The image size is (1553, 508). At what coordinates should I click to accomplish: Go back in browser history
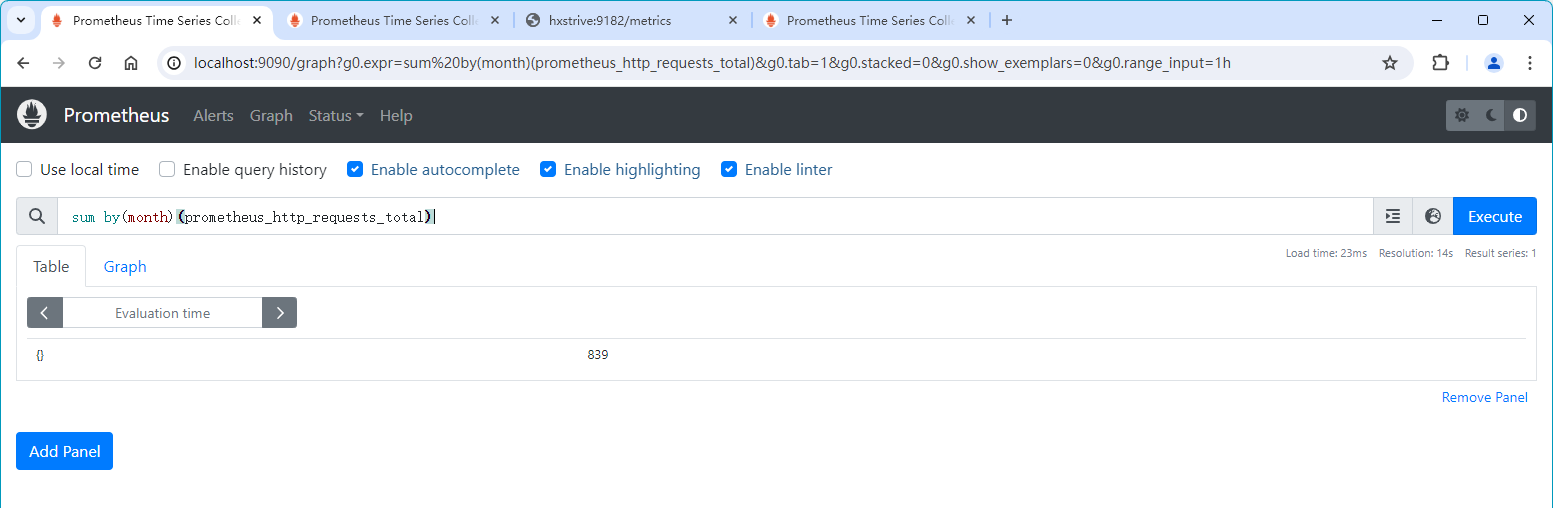(x=24, y=63)
